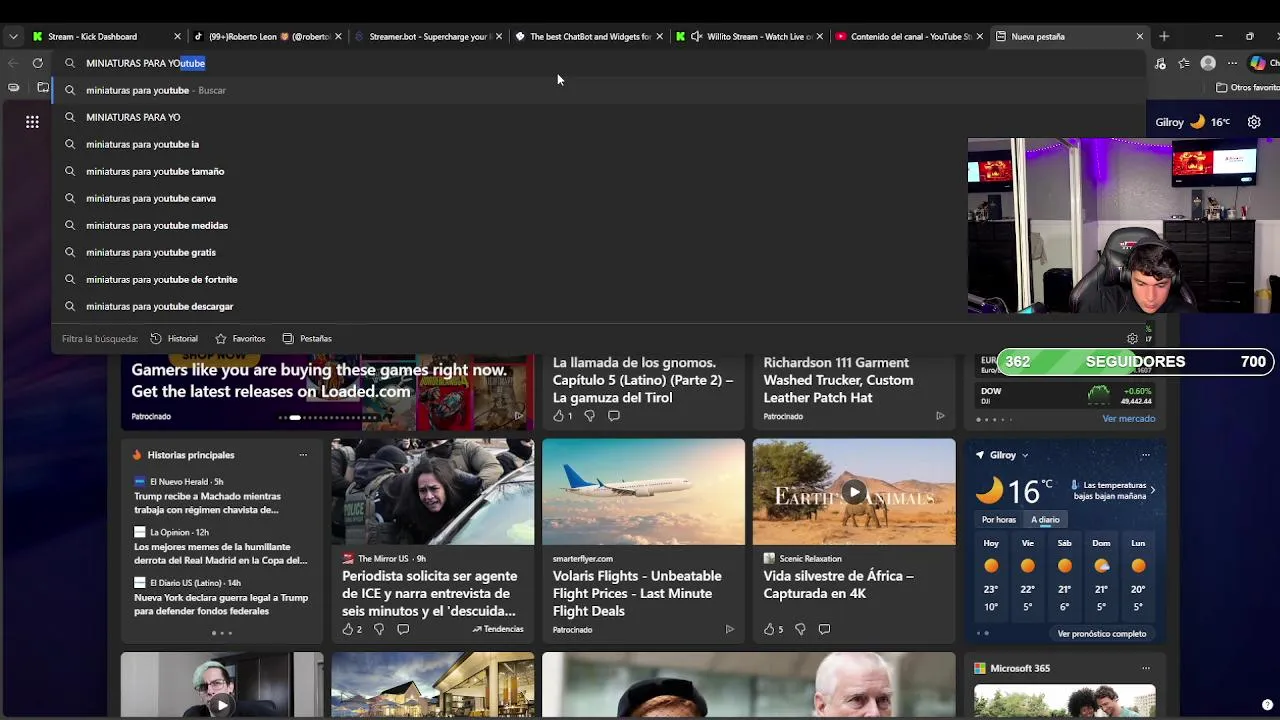Filter search by Historial
This screenshot has height=720, width=1280.
click(174, 338)
